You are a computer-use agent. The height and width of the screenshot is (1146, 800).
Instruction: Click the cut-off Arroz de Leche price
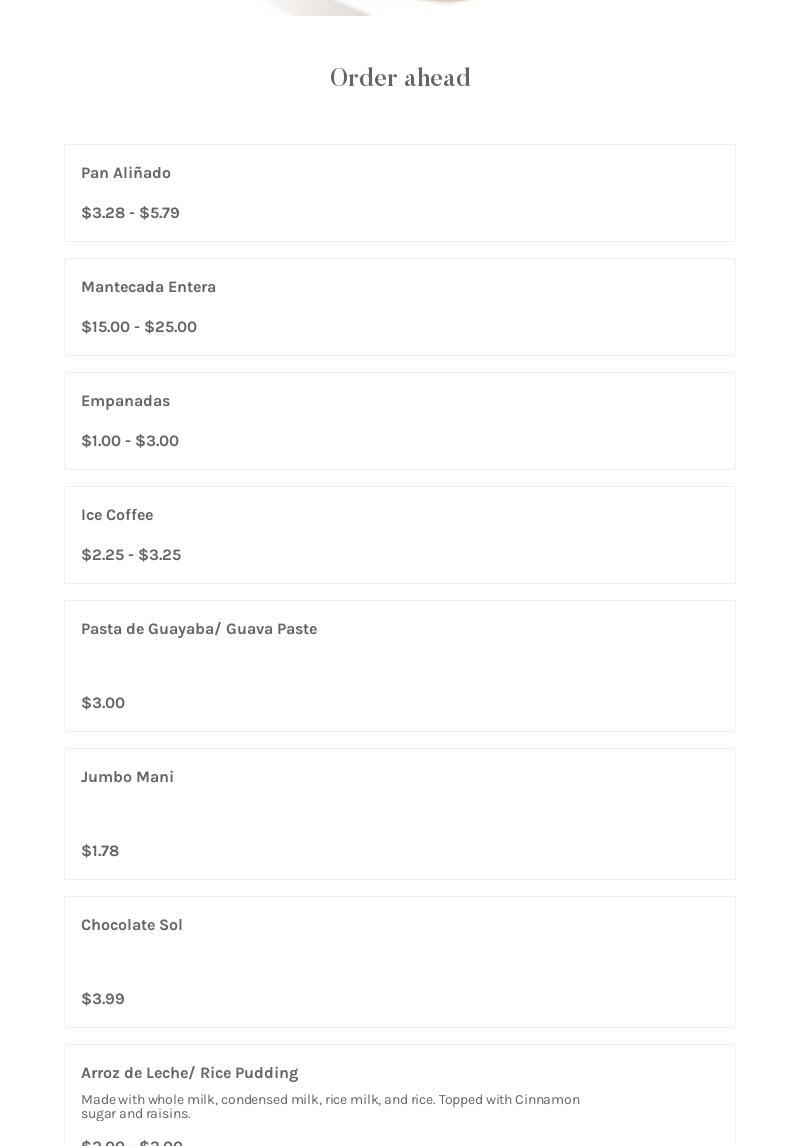(132, 1142)
